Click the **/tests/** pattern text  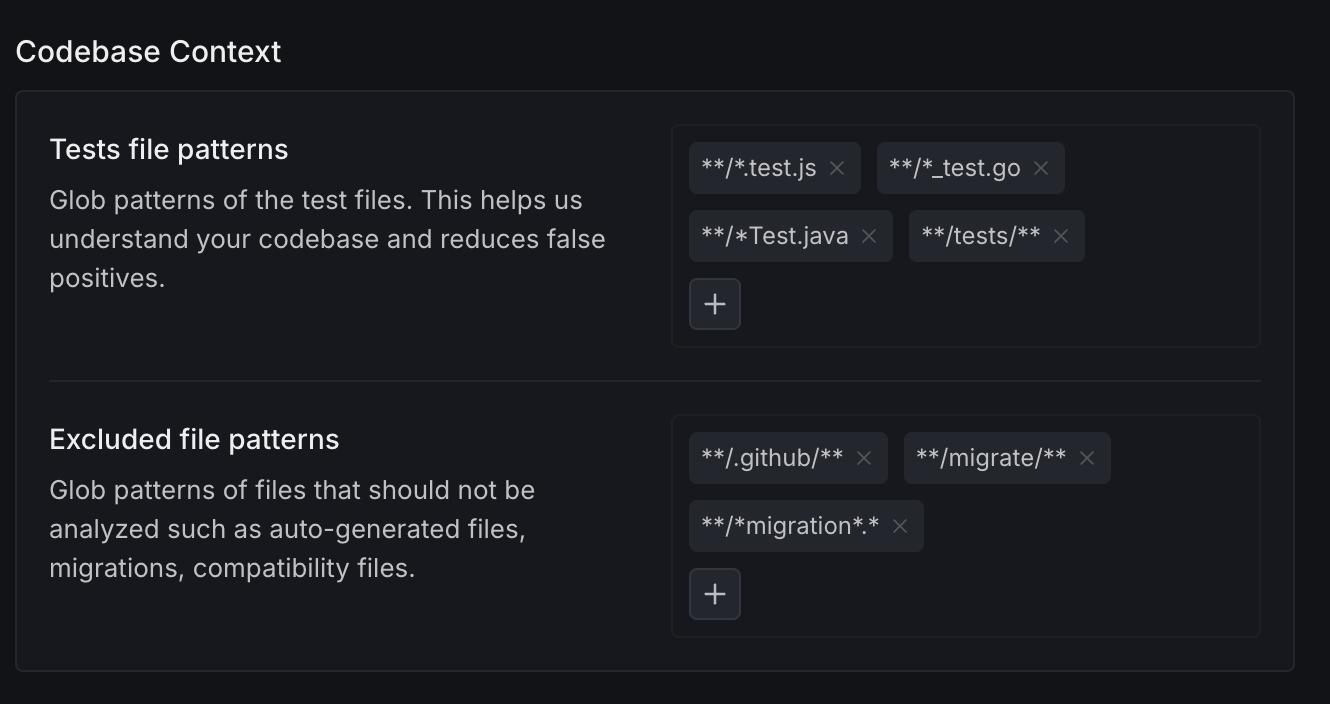point(980,236)
